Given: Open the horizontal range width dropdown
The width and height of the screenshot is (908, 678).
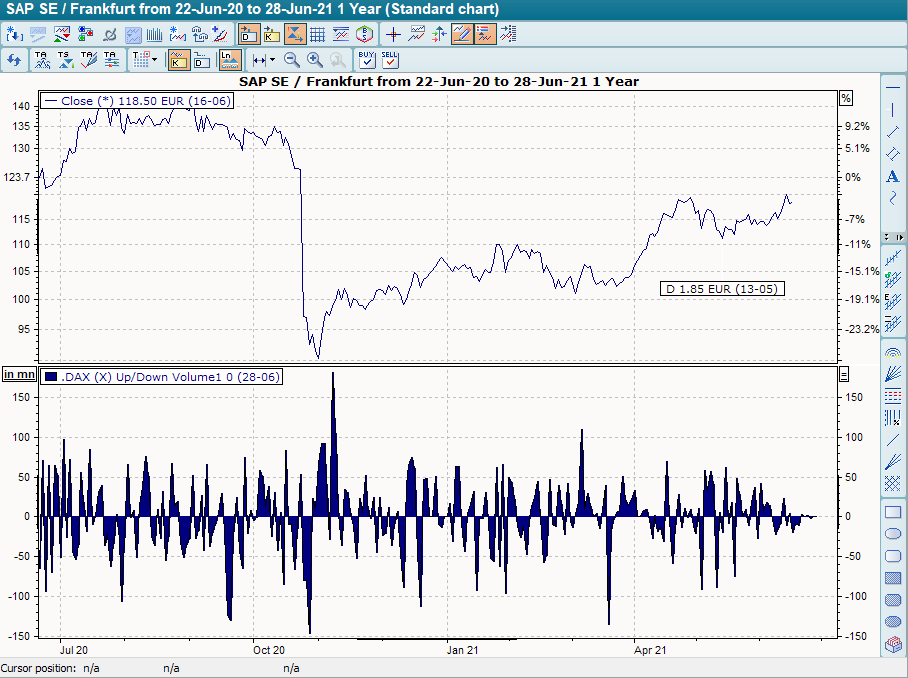Looking at the screenshot, I should click(x=271, y=60).
